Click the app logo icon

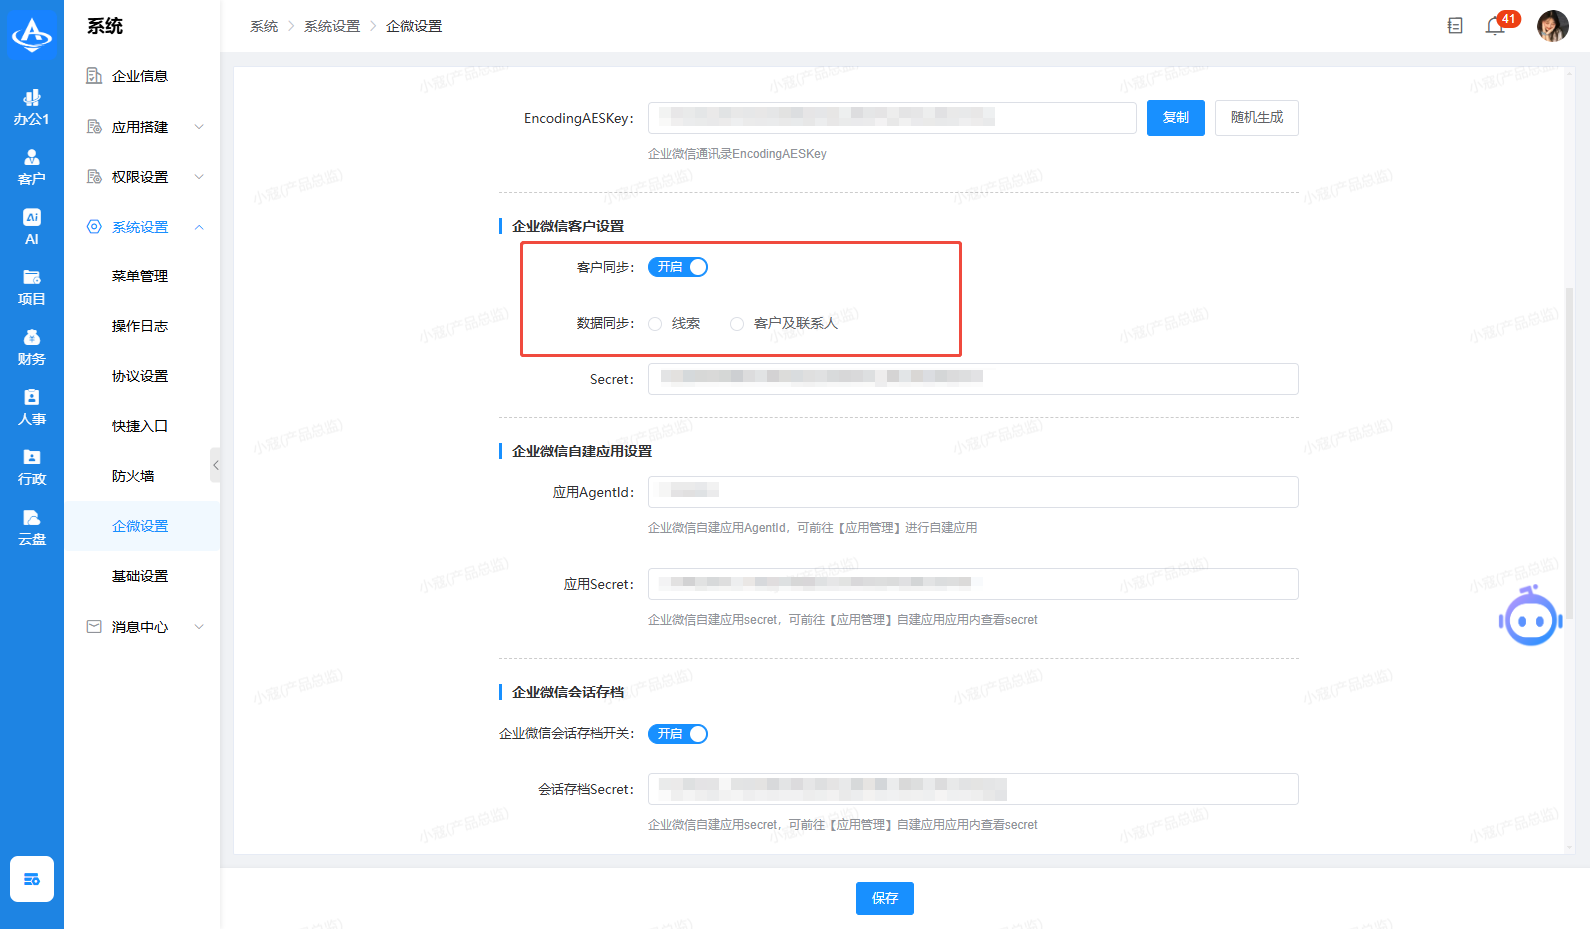(32, 33)
